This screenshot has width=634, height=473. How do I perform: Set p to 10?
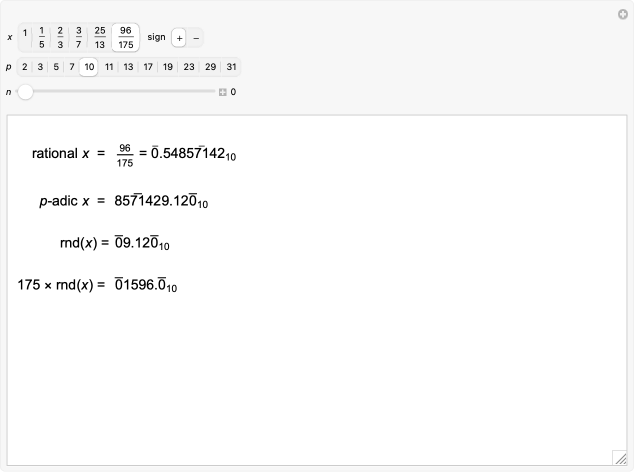click(x=89, y=67)
